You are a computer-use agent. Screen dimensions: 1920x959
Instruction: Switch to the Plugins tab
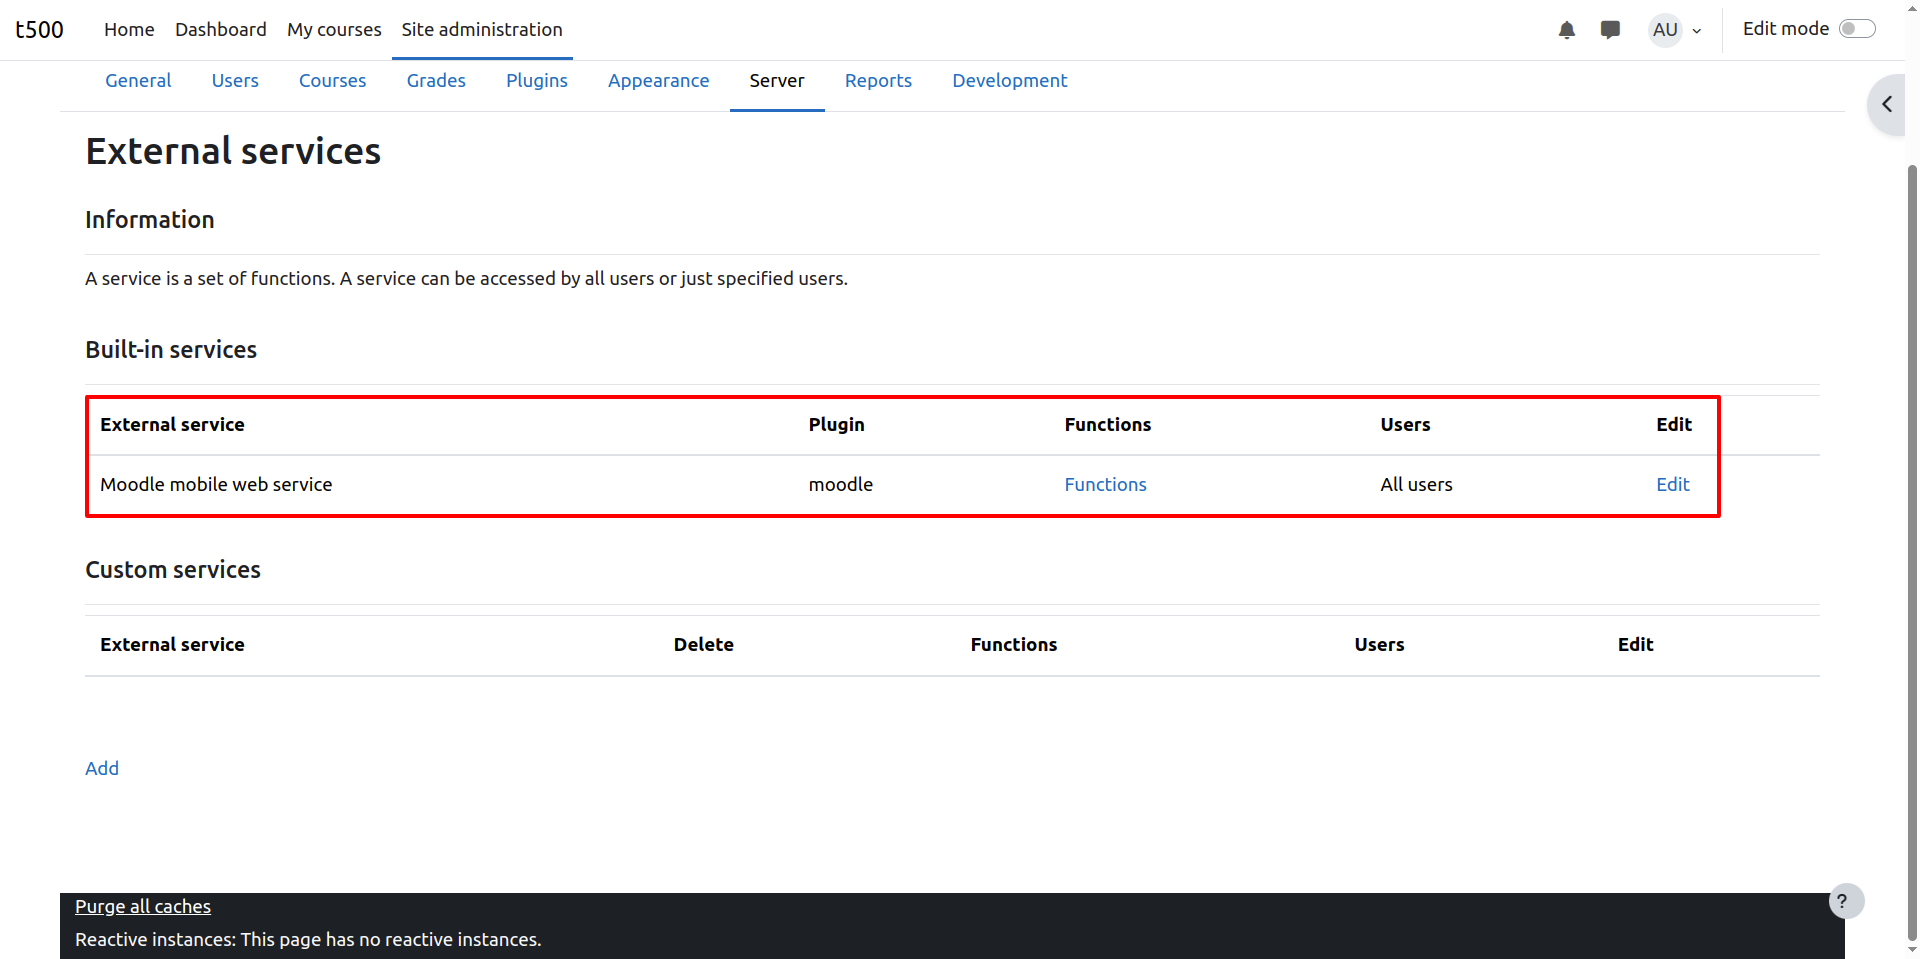pyautogui.click(x=537, y=81)
